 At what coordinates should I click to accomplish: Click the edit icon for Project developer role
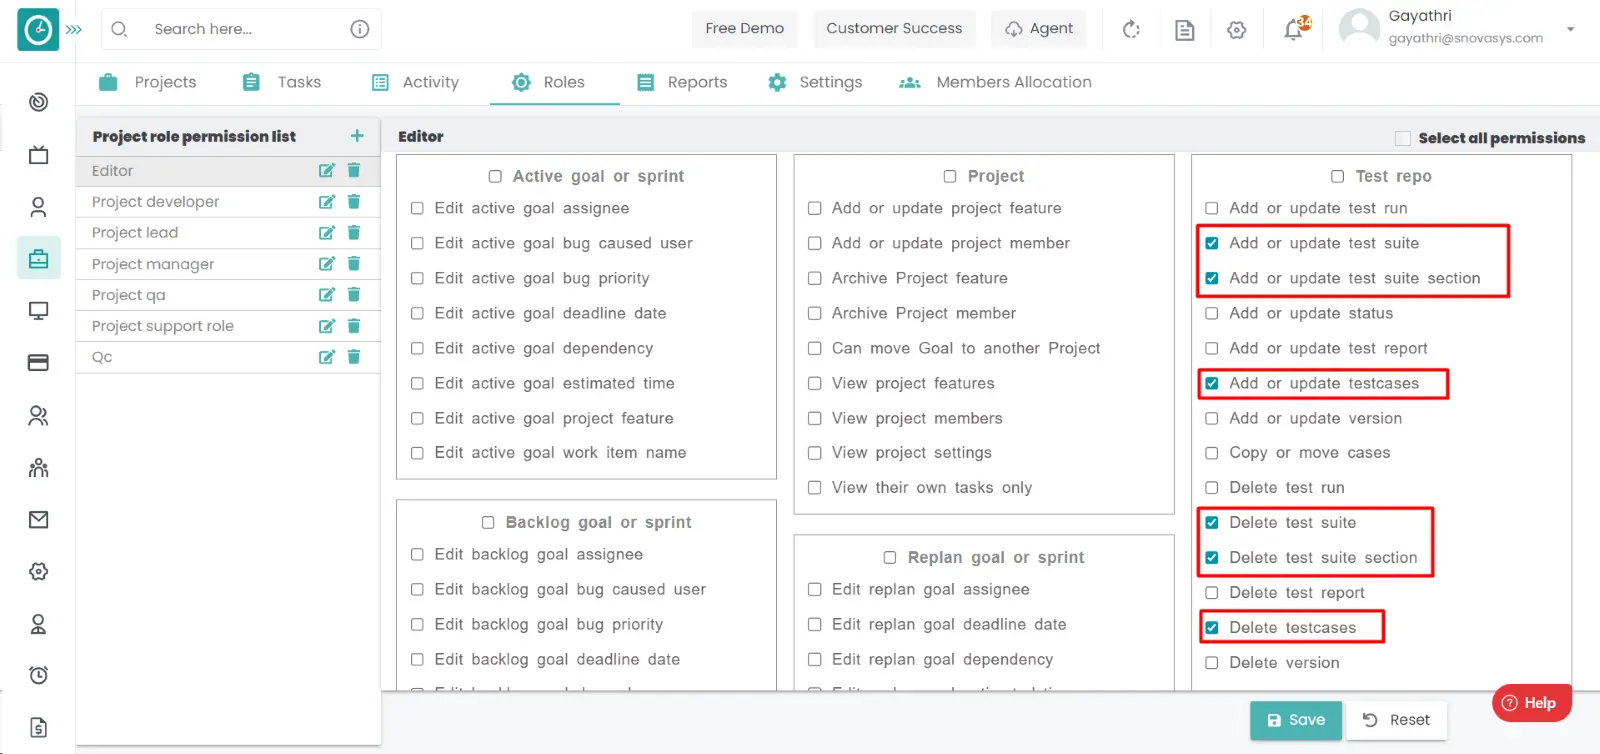326,202
